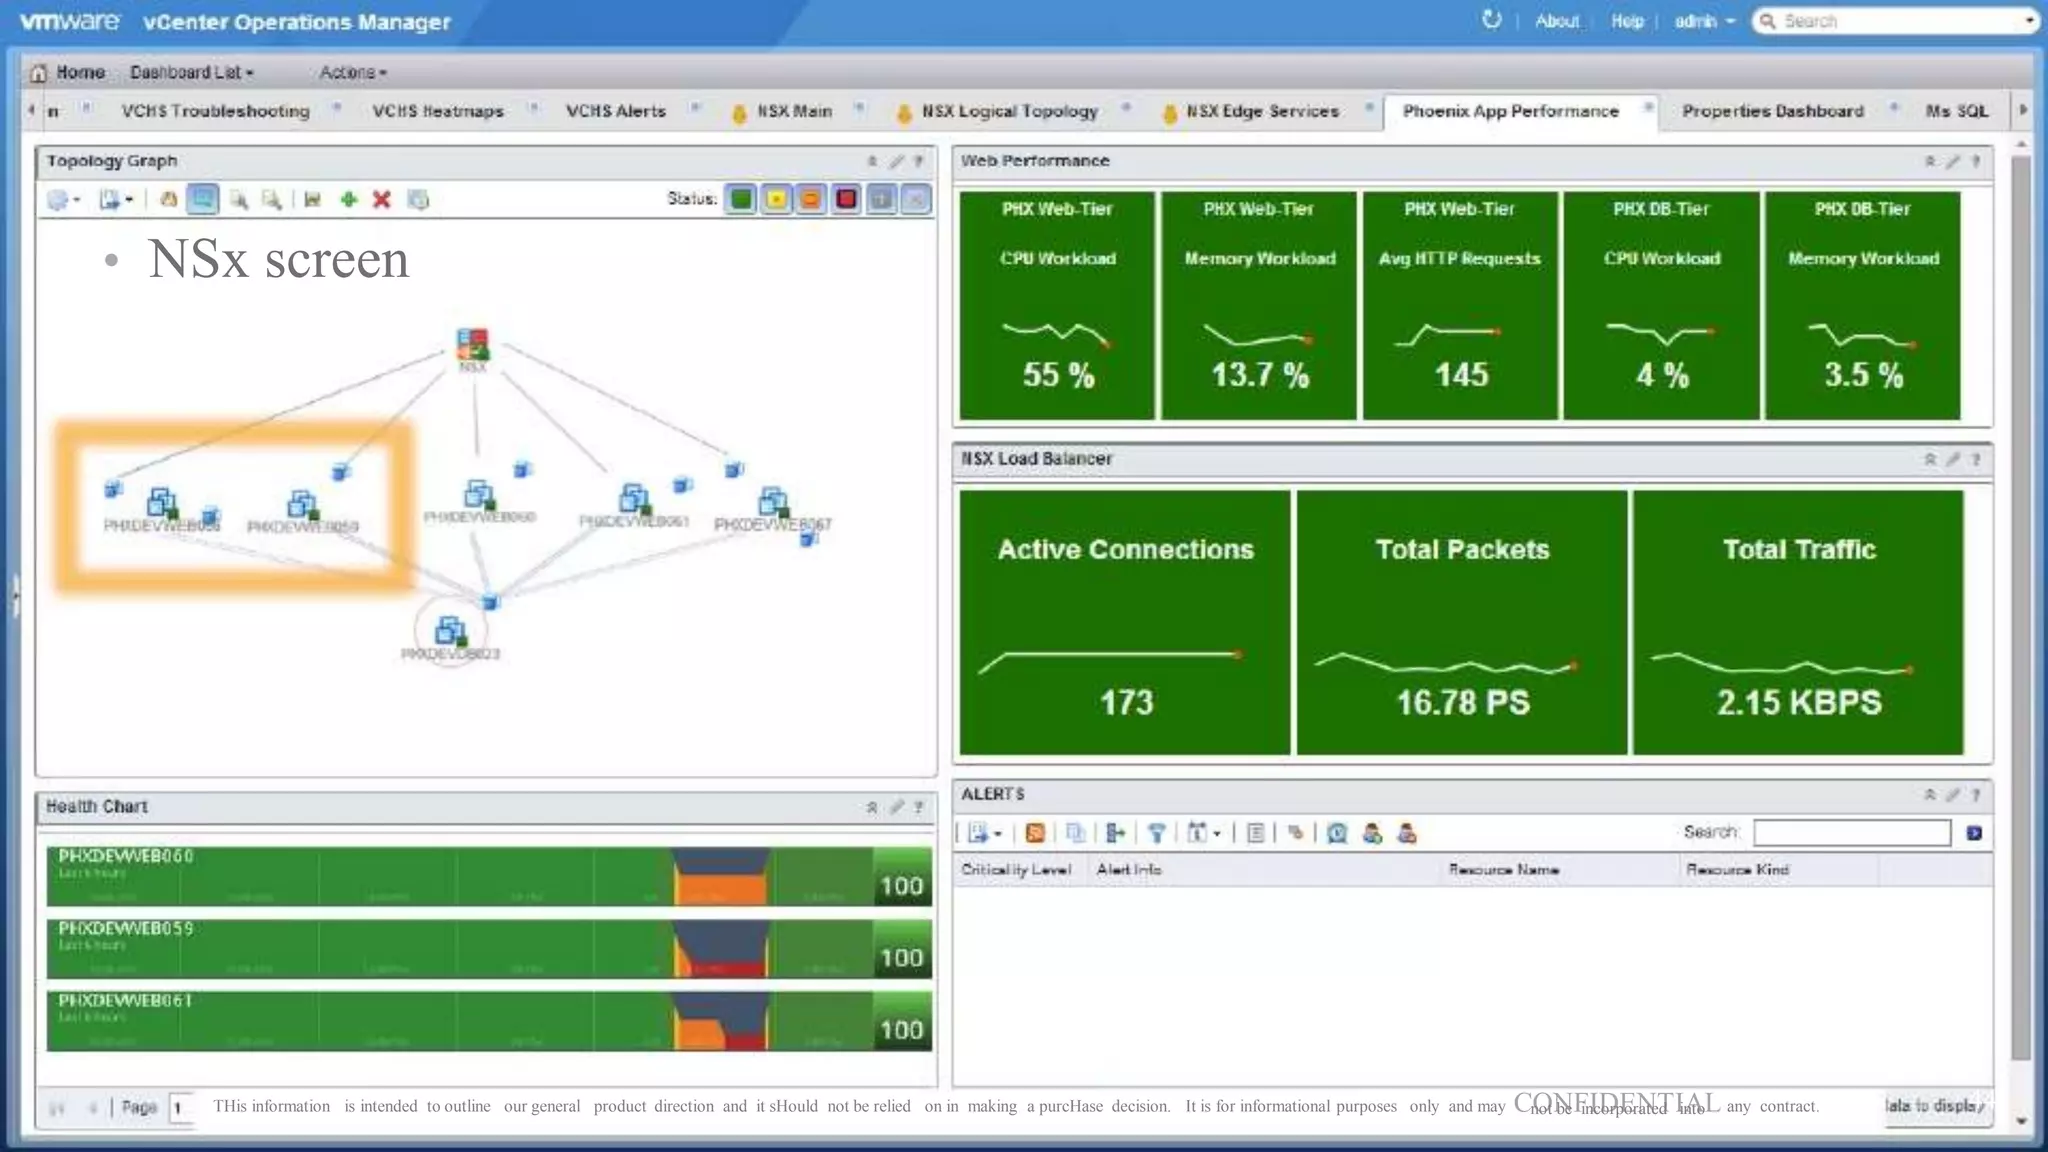Click the clock icon in Alerts toolbar
Image resolution: width=2048 pixels, height=1152 pixels.
pos(1337,833)
